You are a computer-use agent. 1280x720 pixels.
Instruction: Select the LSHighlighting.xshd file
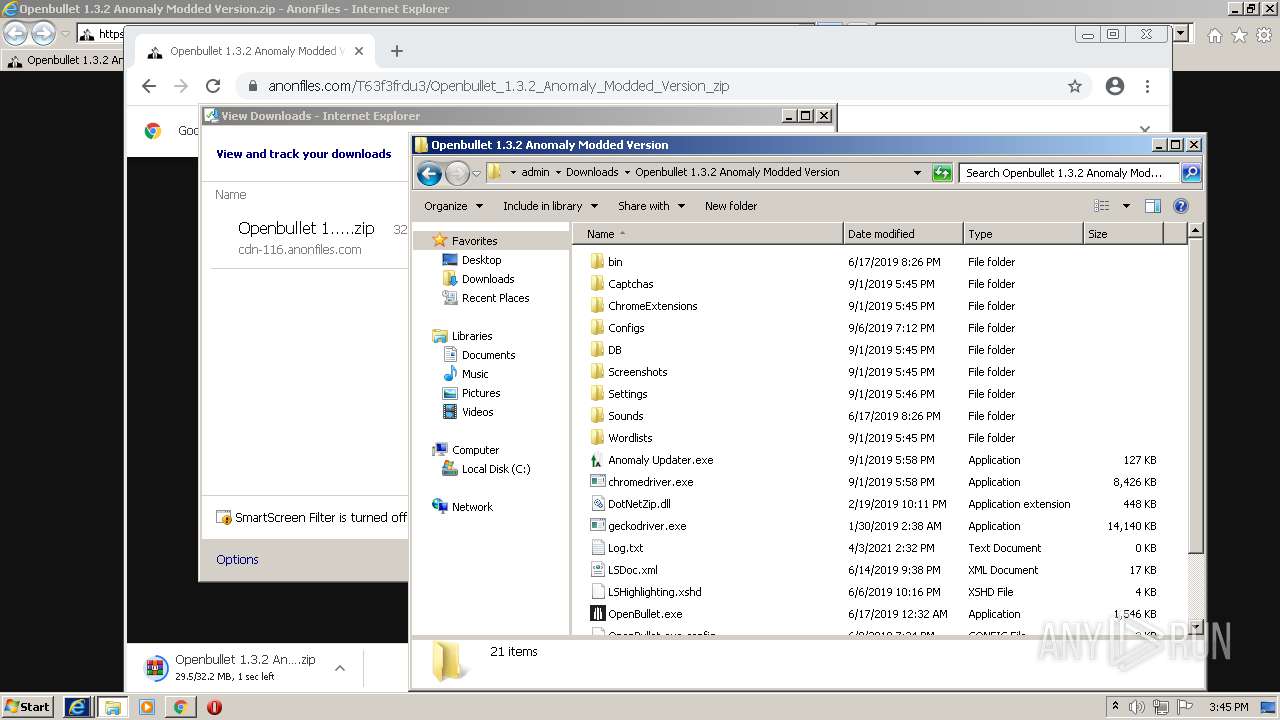(x=654, y=592)
